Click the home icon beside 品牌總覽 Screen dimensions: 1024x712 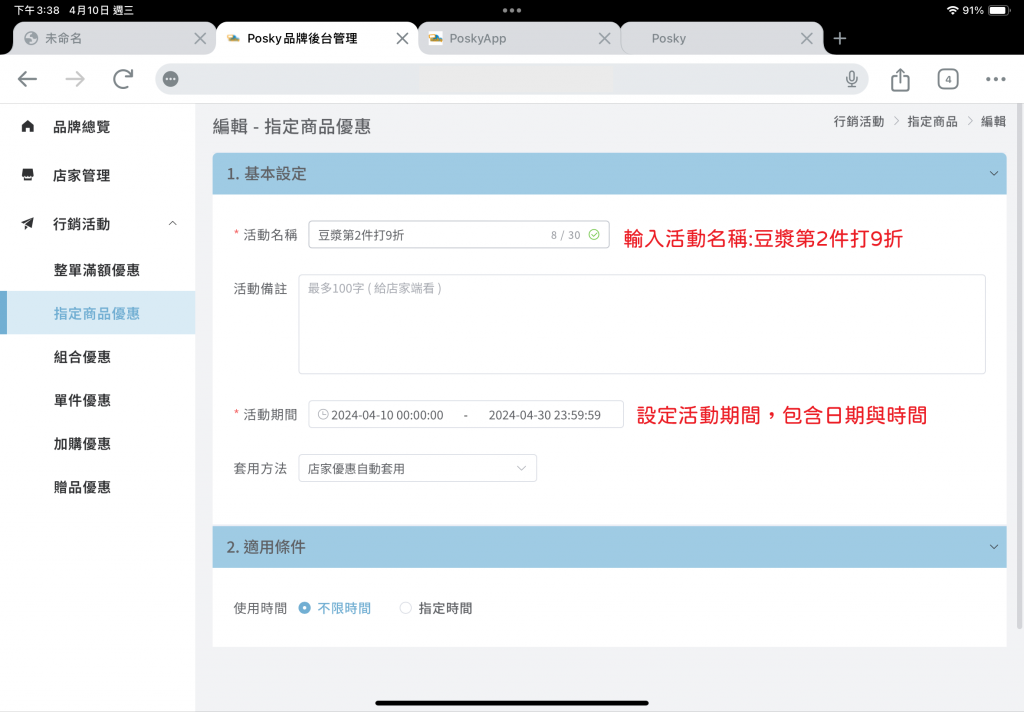click(27, 126)
